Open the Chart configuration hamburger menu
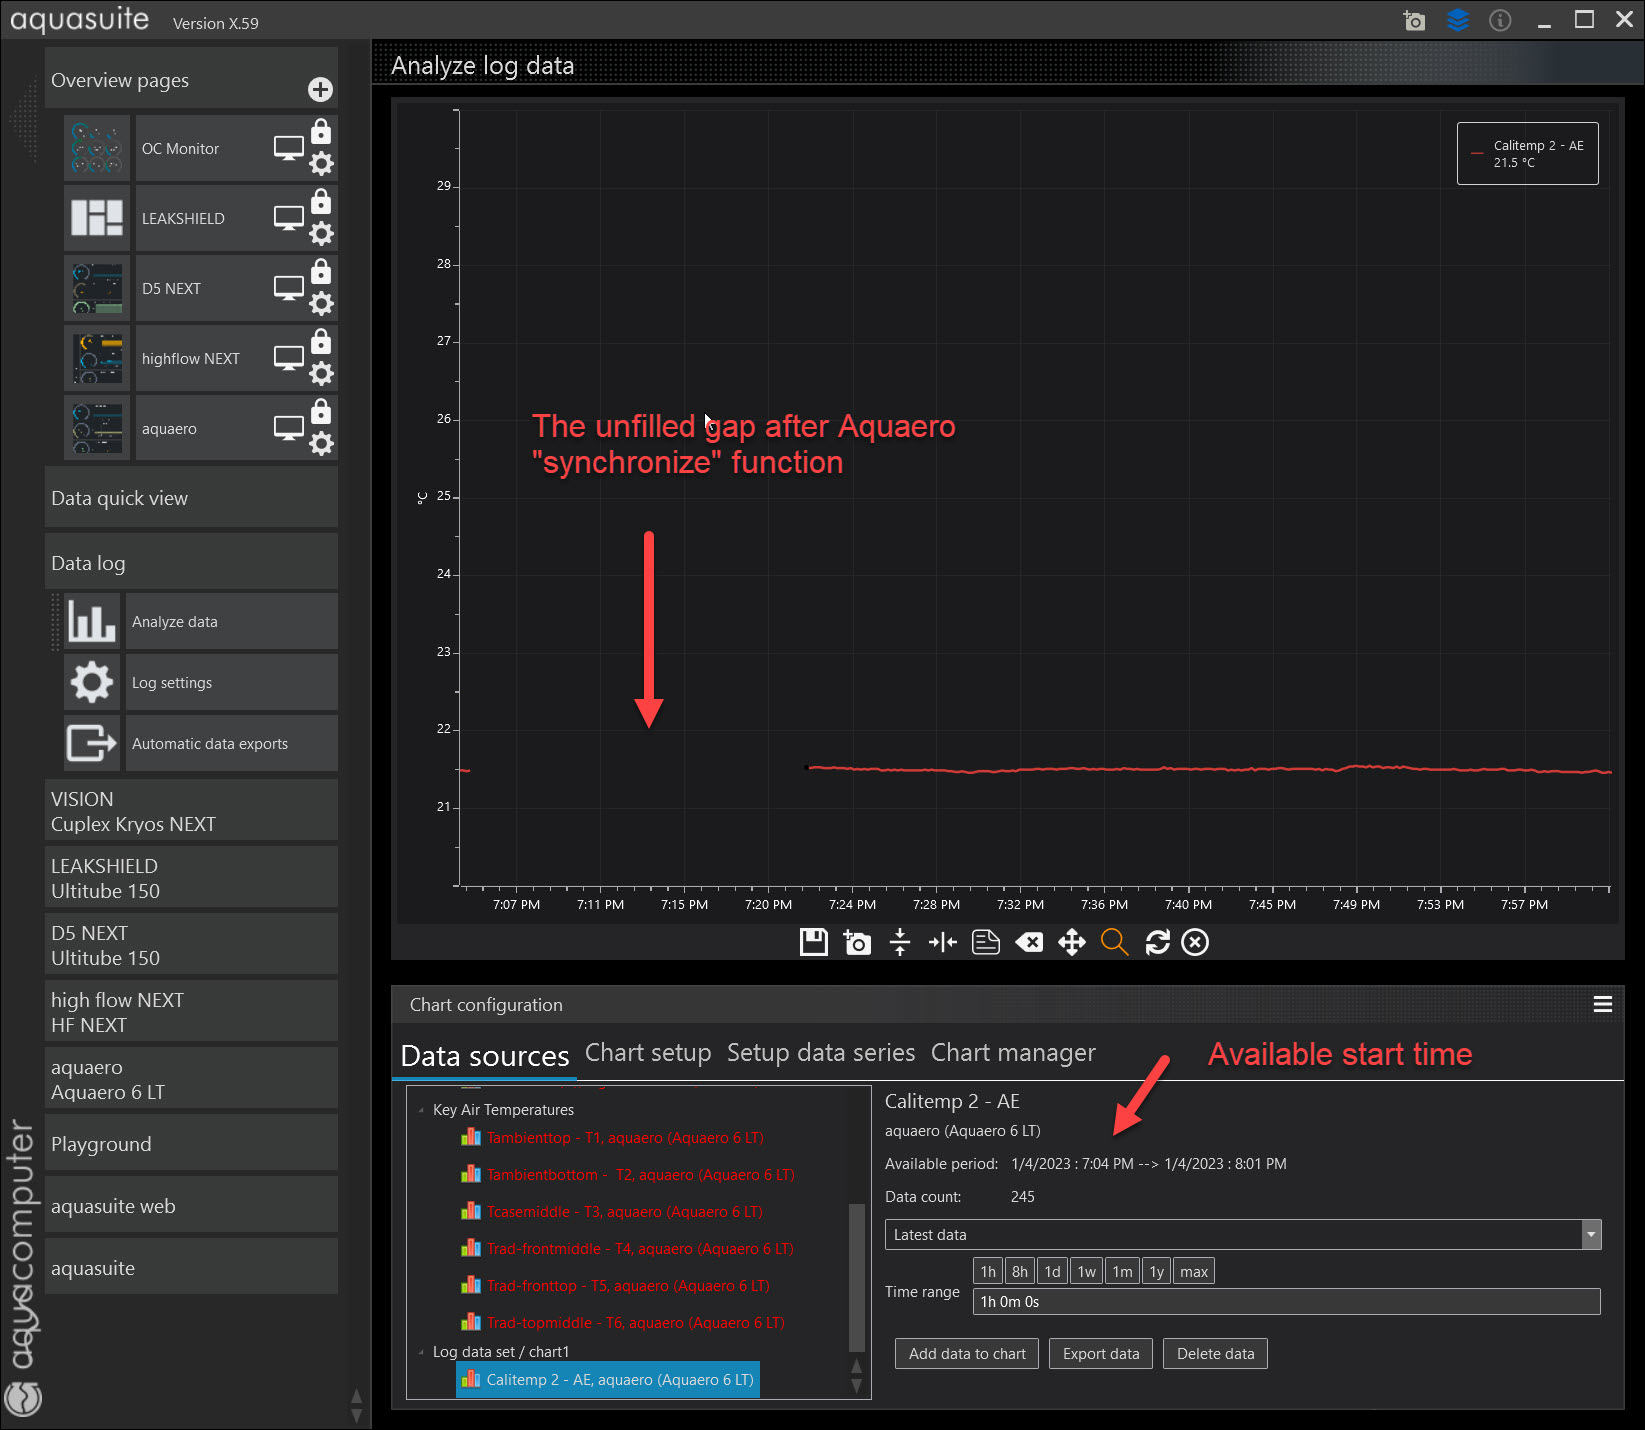This screenshot has width=1645, height=1430. (x=1602, y=1005)
